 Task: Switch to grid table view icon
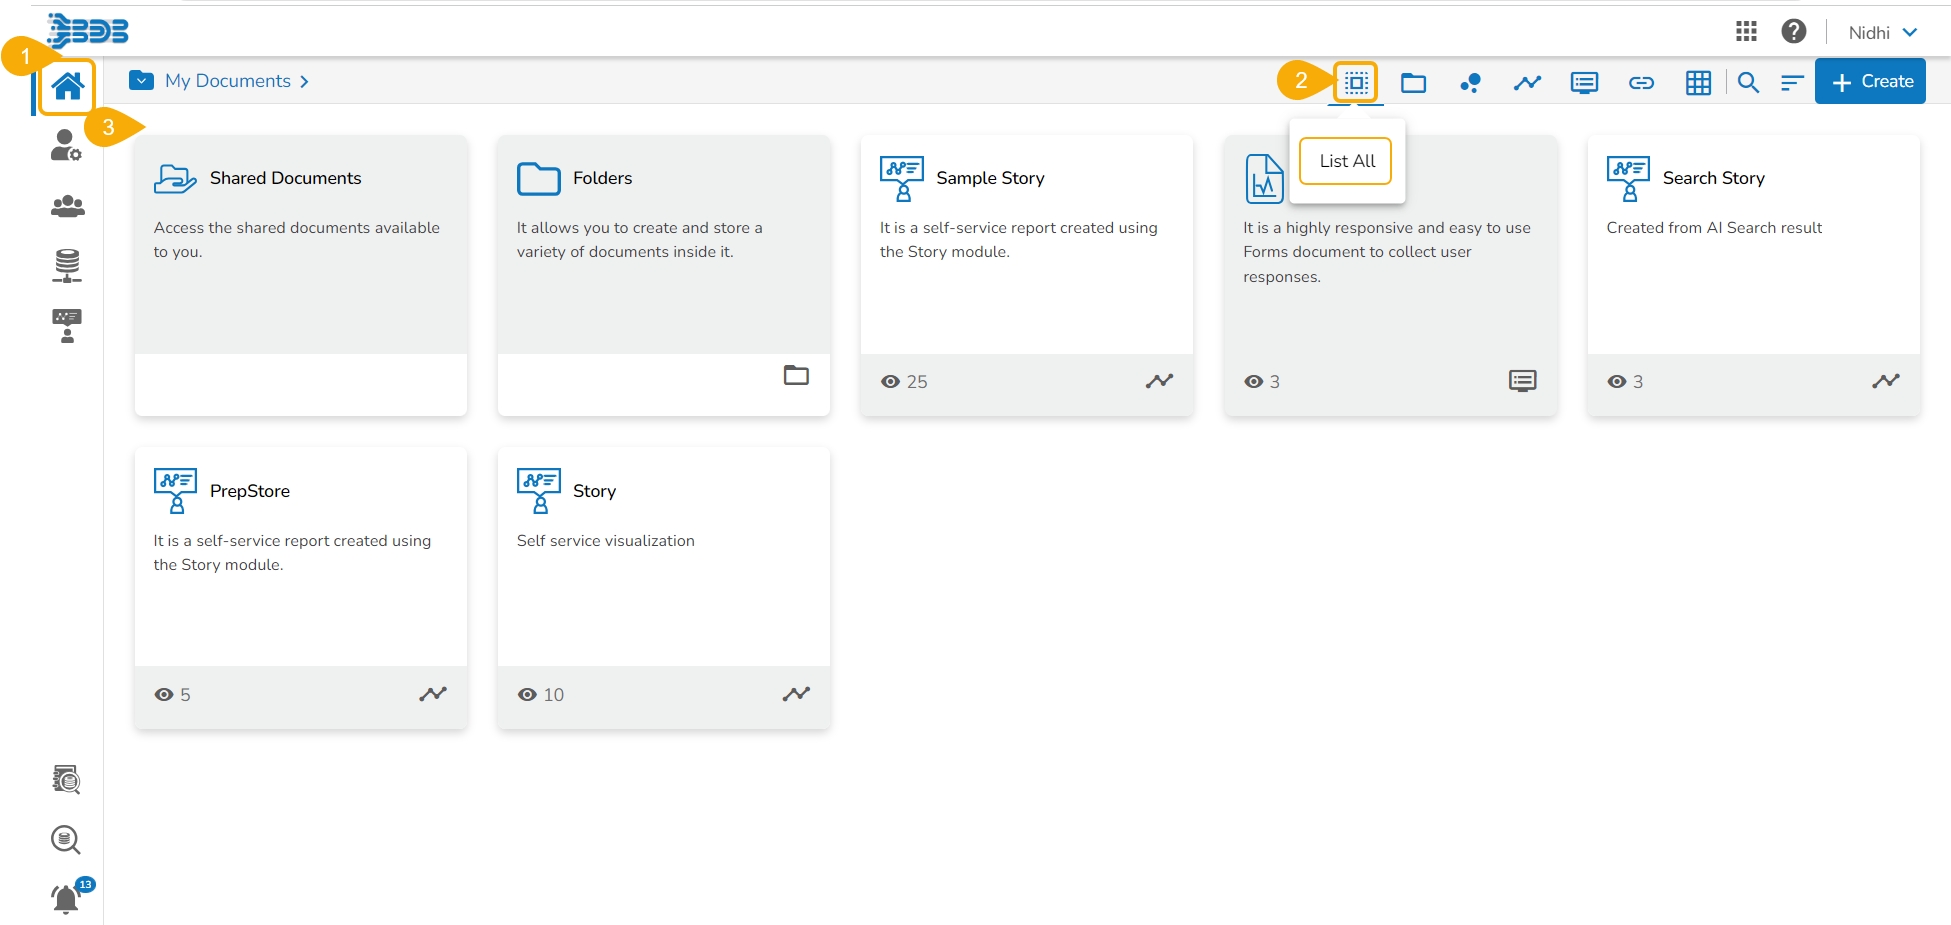point(1698,83)
